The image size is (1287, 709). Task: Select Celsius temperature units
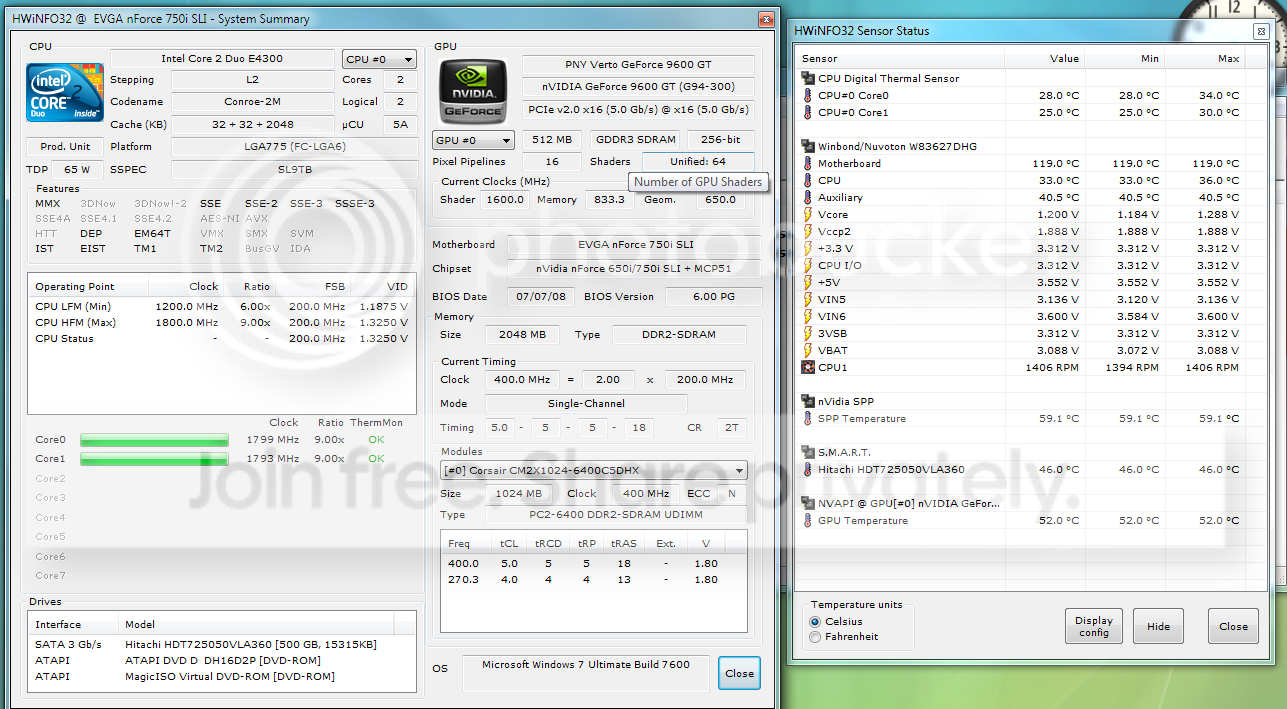[815, 621]
